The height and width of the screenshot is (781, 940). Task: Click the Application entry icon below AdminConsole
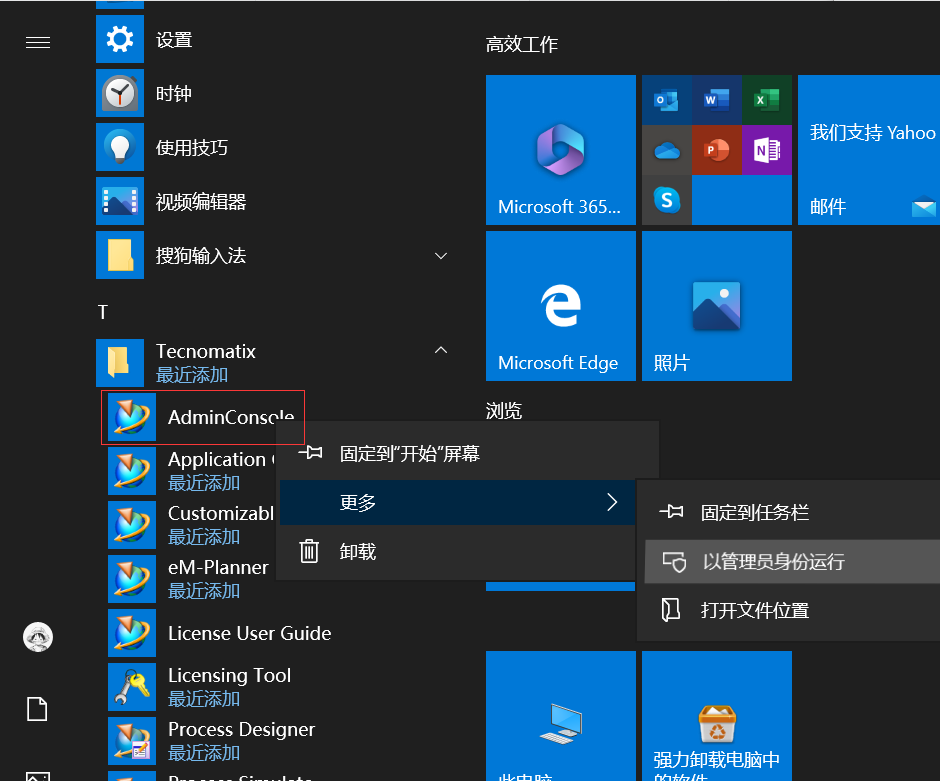click(132, 471)
